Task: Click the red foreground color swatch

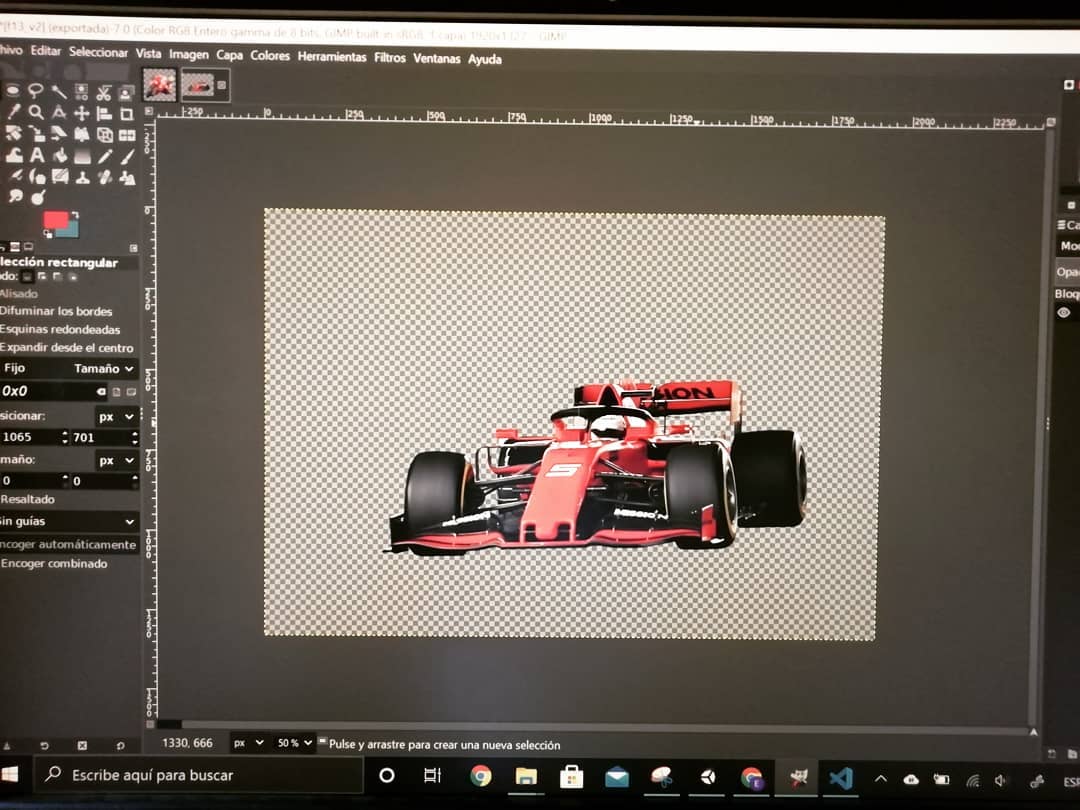Action: coord(55,220)
